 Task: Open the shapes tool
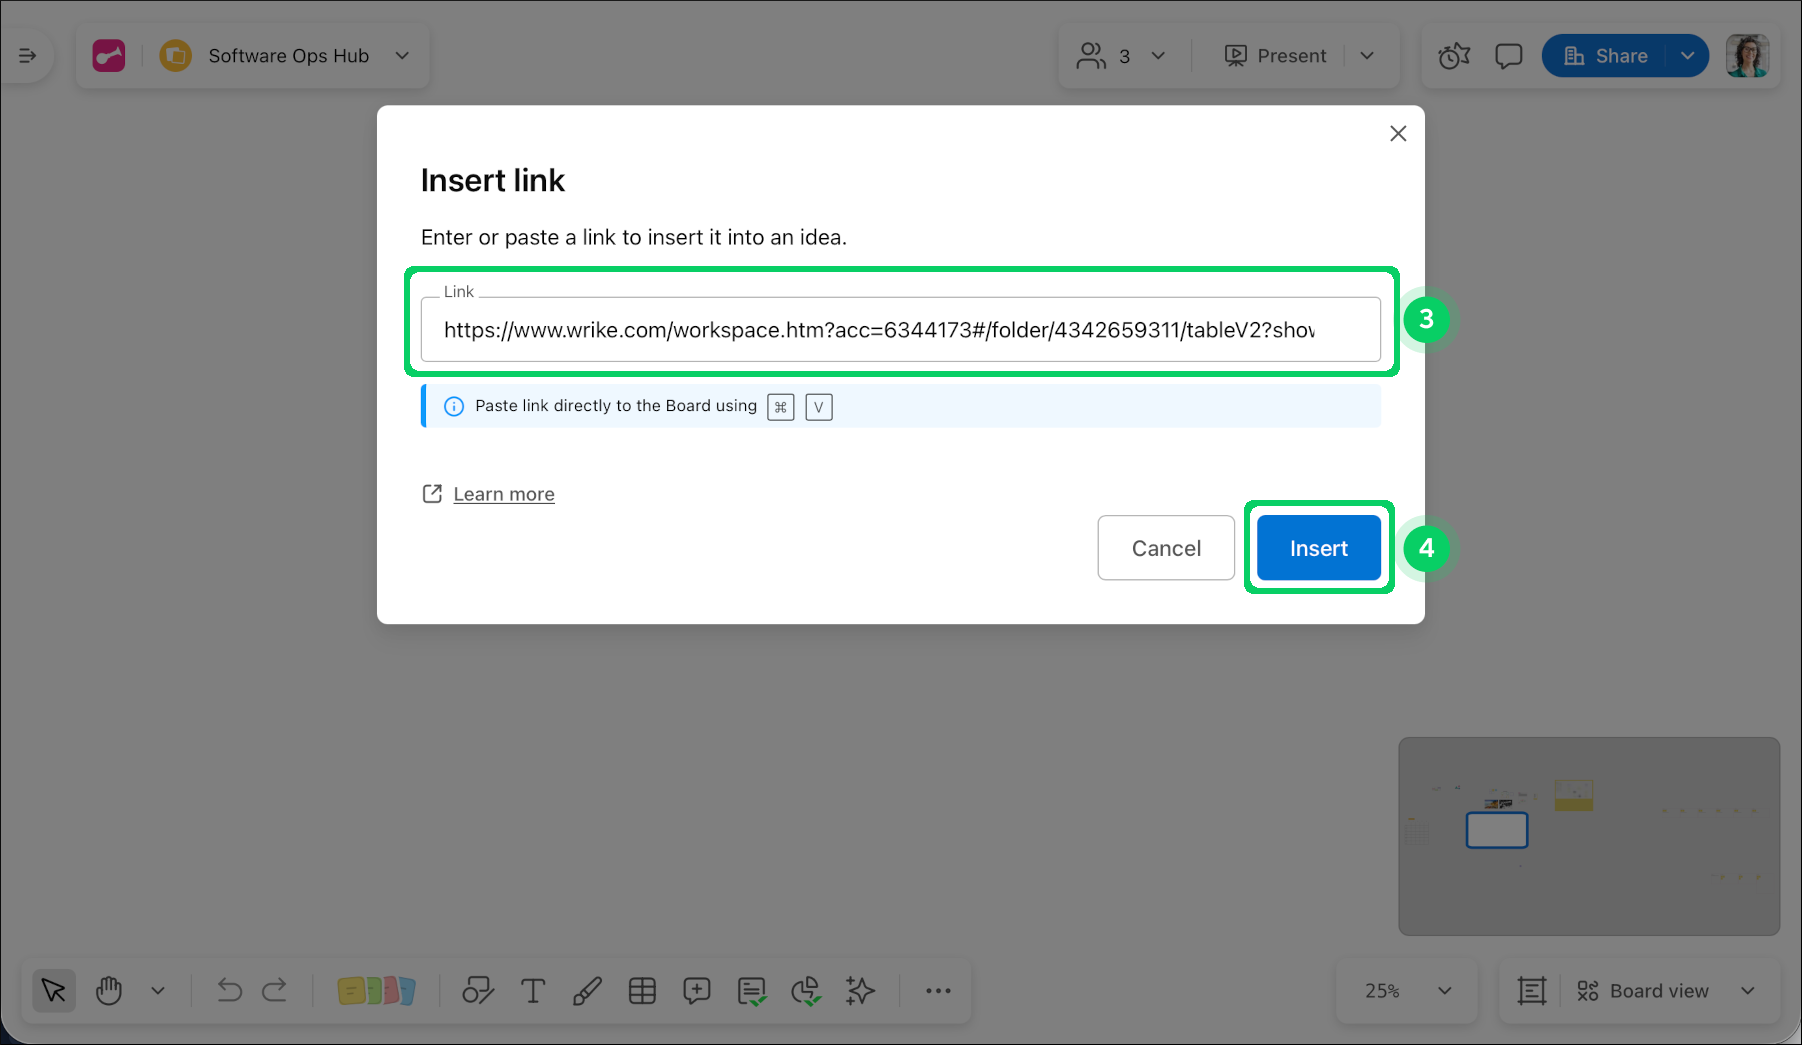[x=477, y=991]
